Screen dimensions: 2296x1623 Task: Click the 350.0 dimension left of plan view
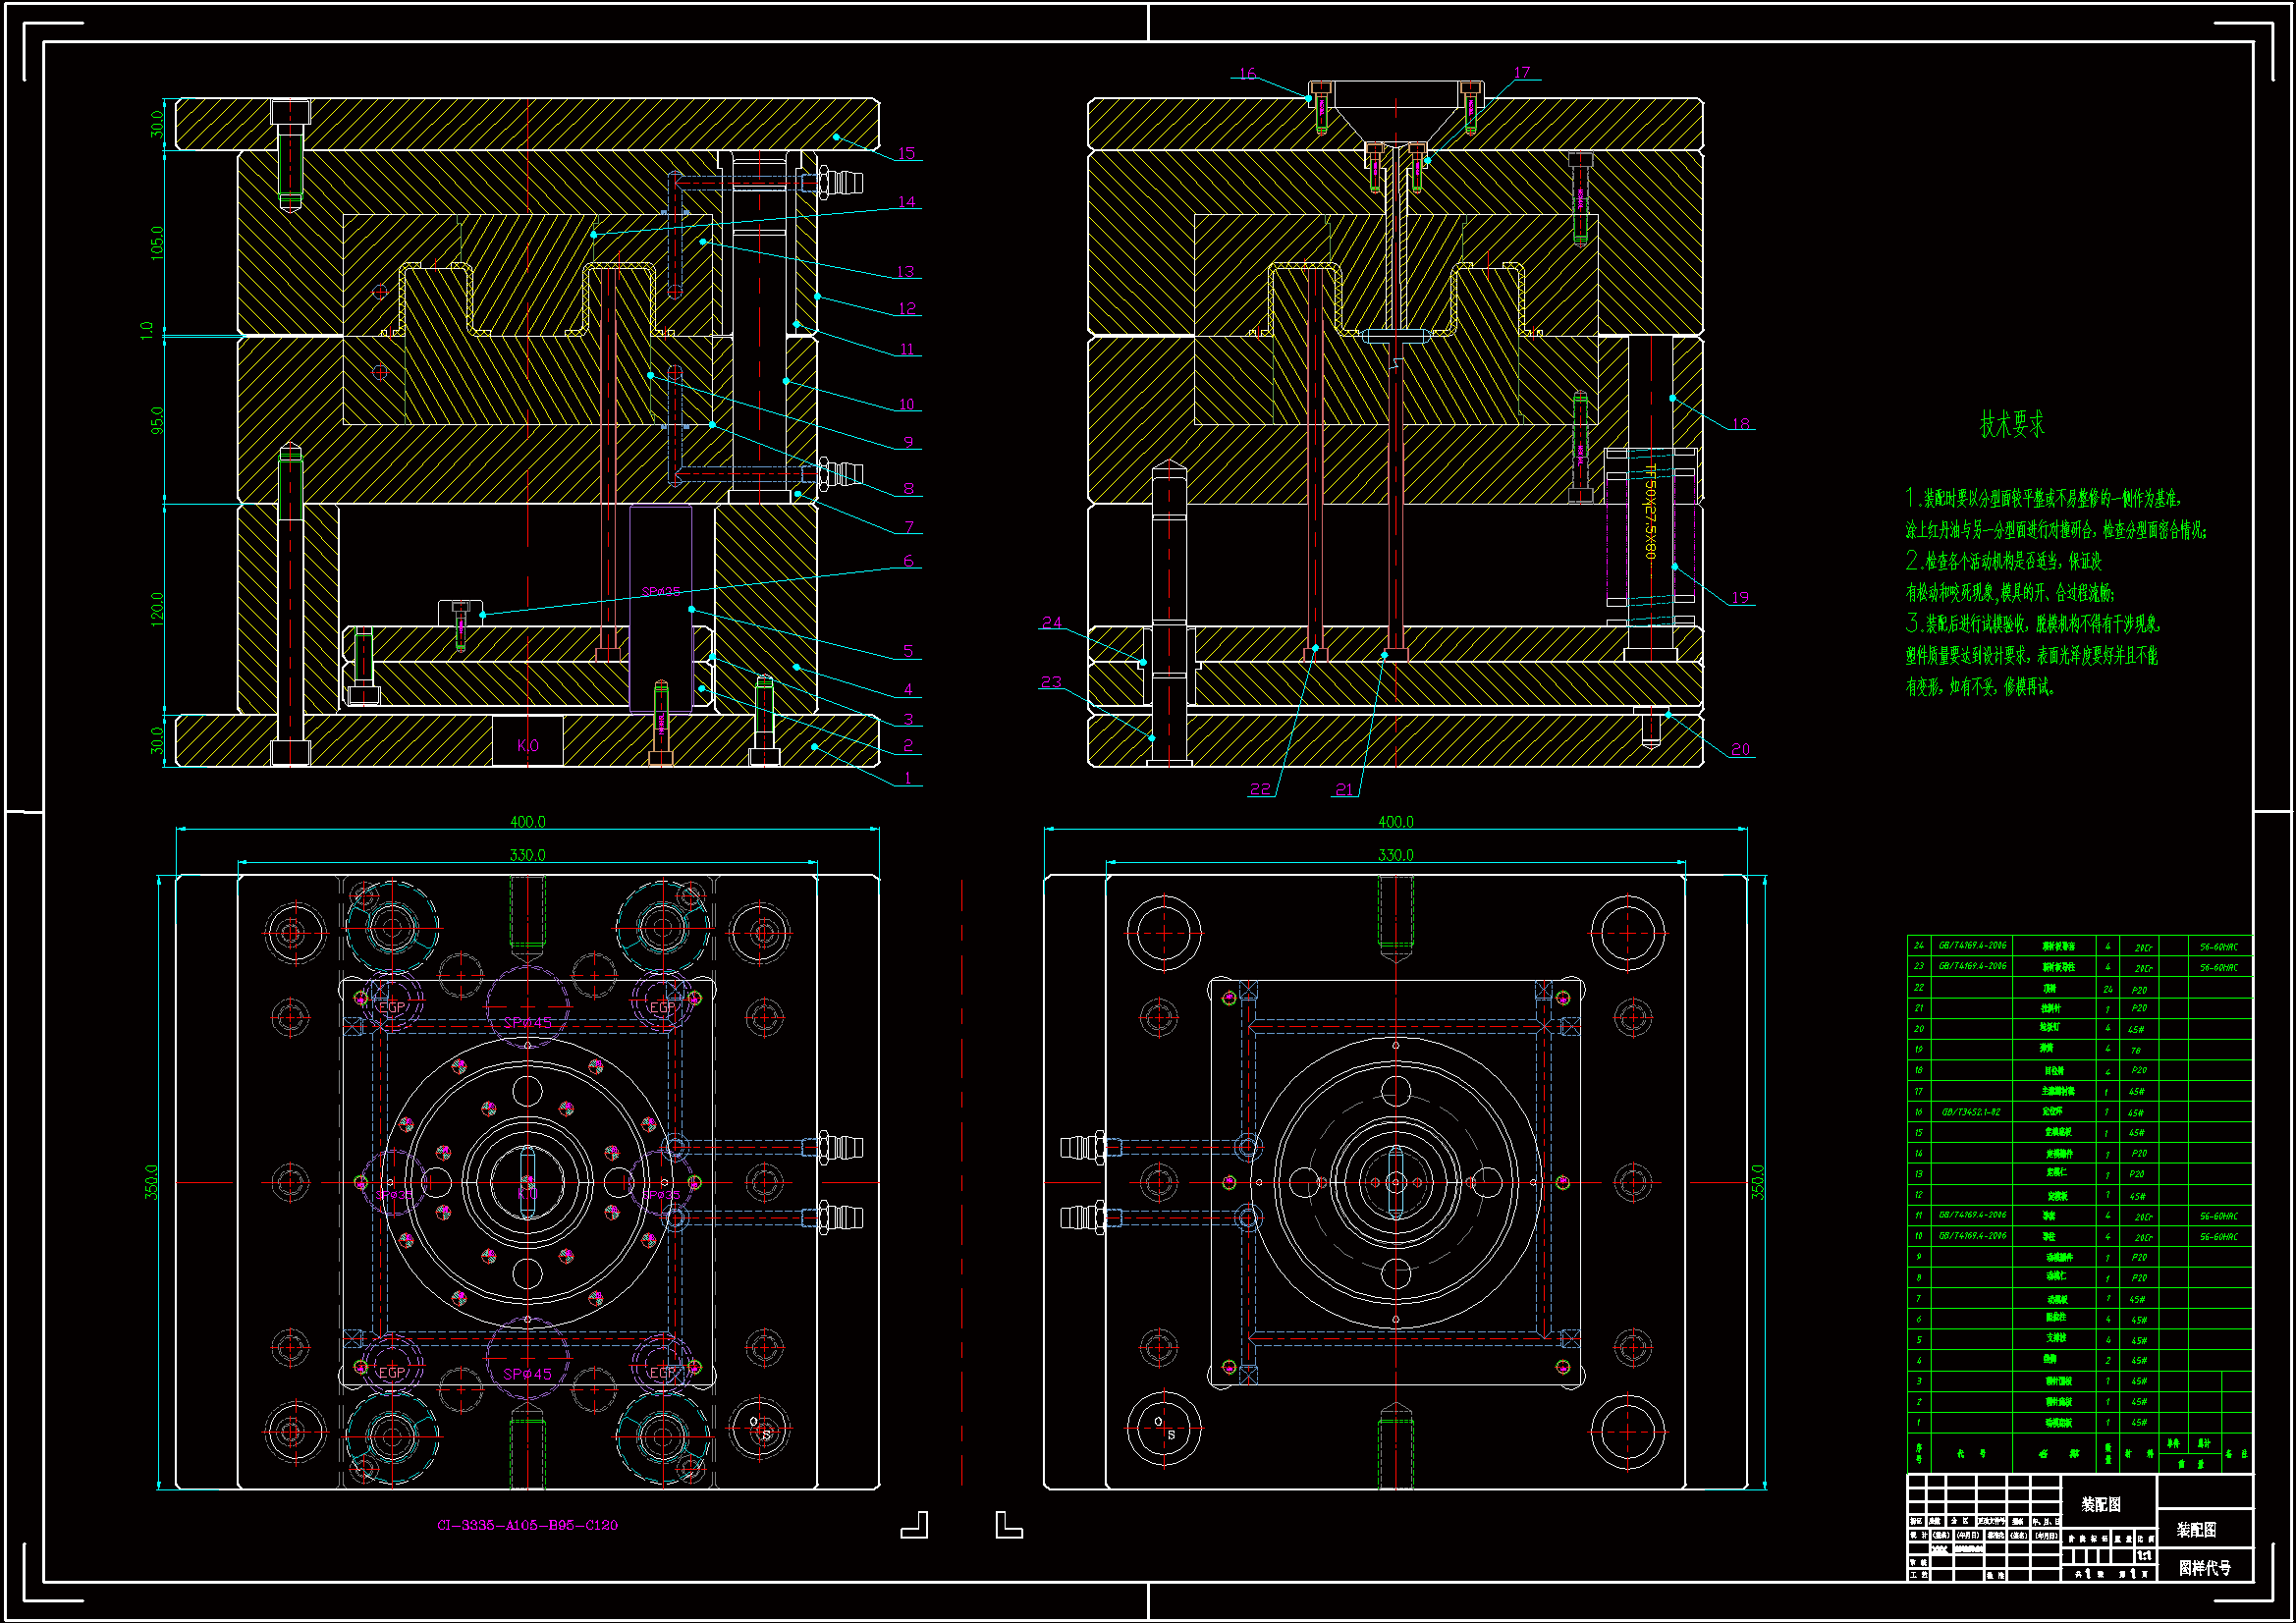[150, 1182]
